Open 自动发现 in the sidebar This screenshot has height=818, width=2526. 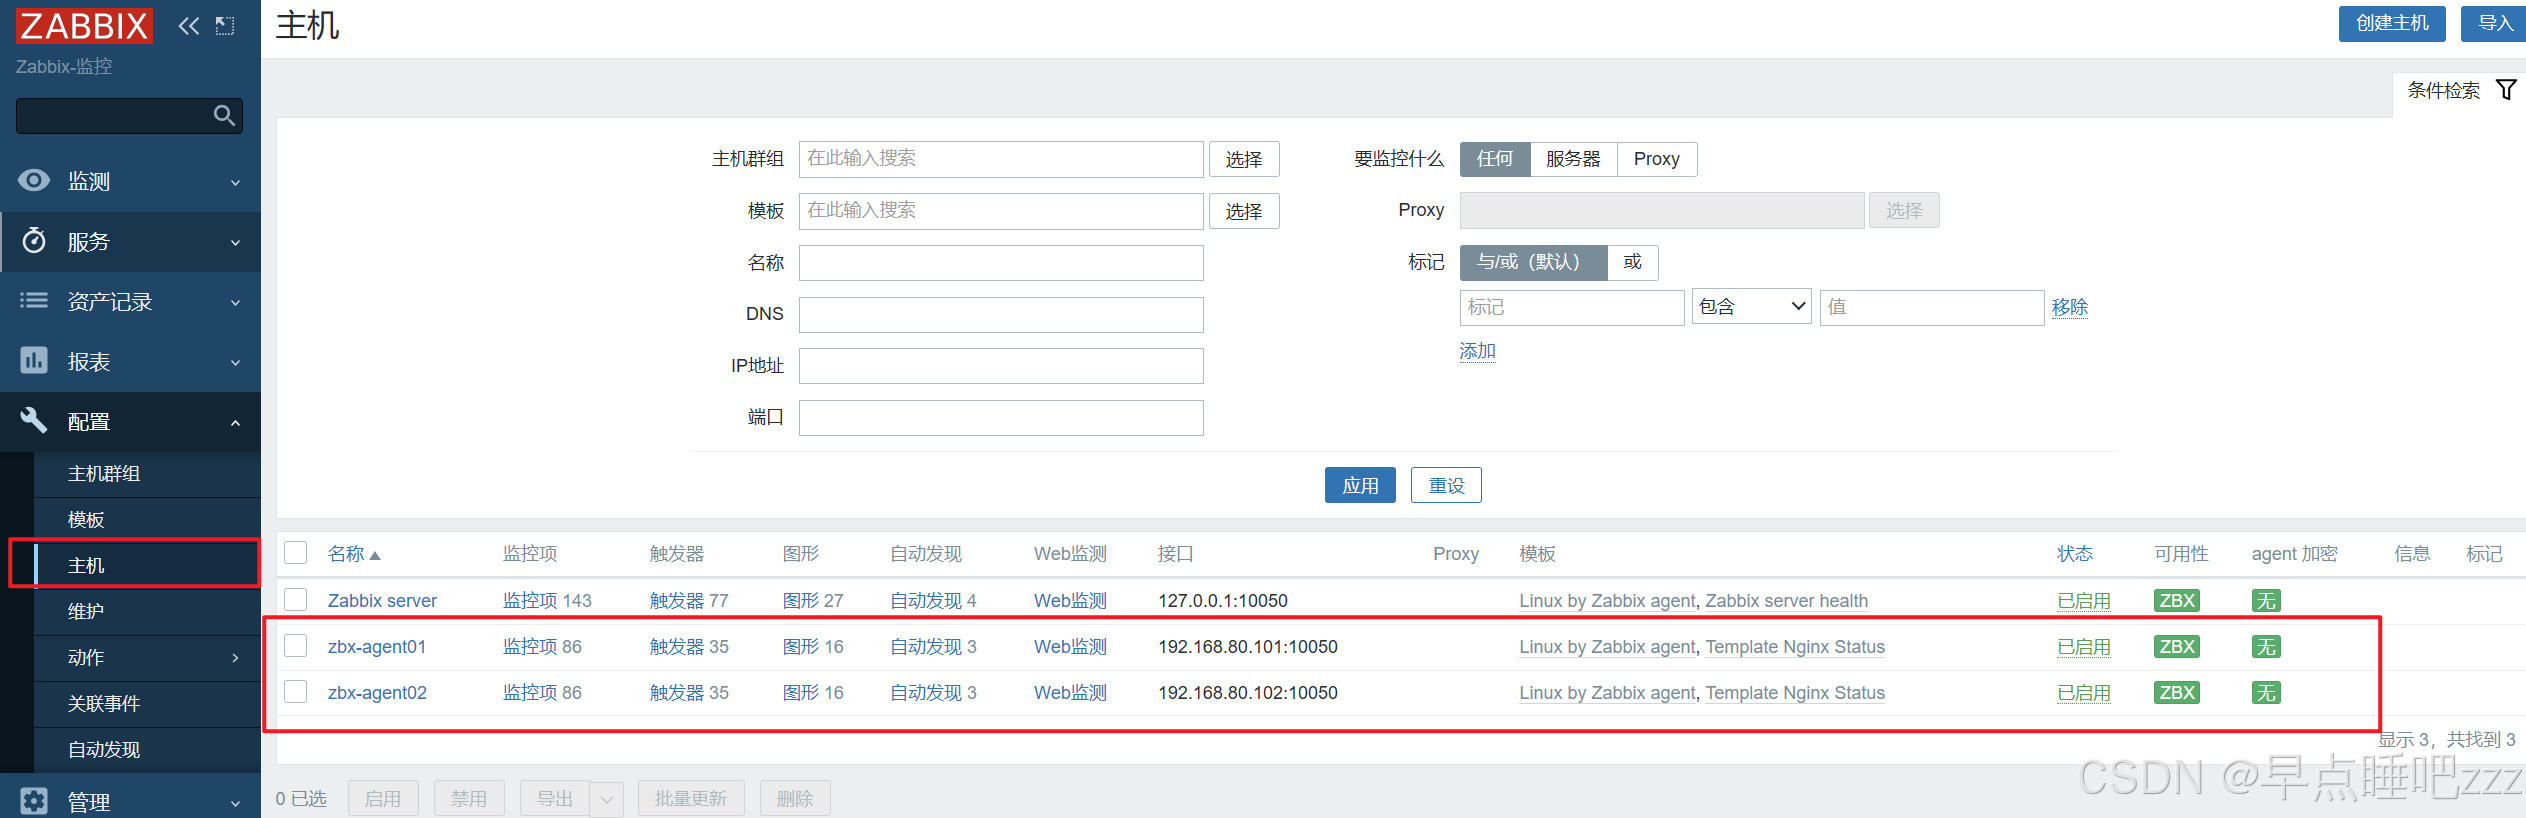point(104,750)
